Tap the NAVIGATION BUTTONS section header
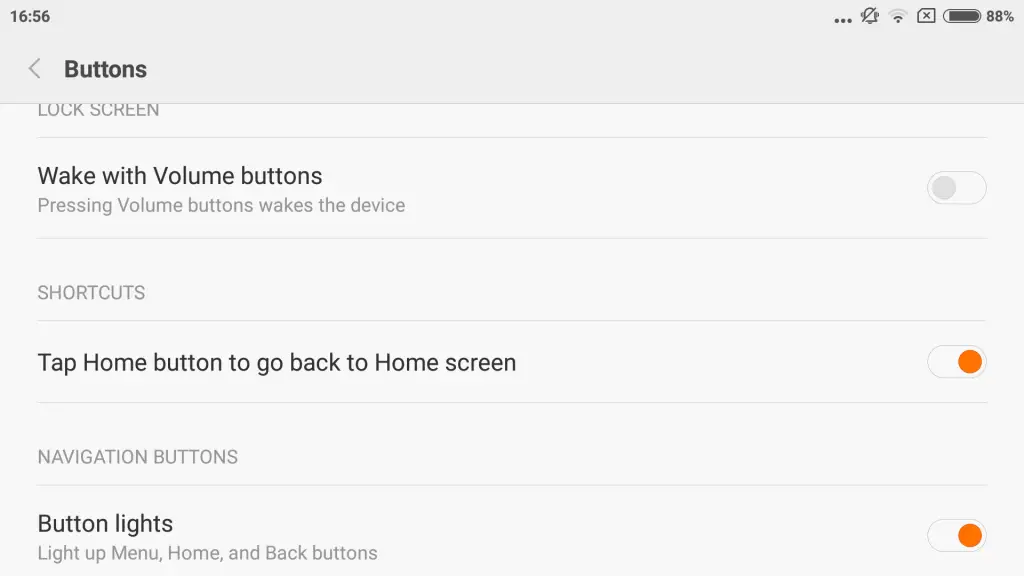The width and height of the screenshot is (1024, 576). 137,457
